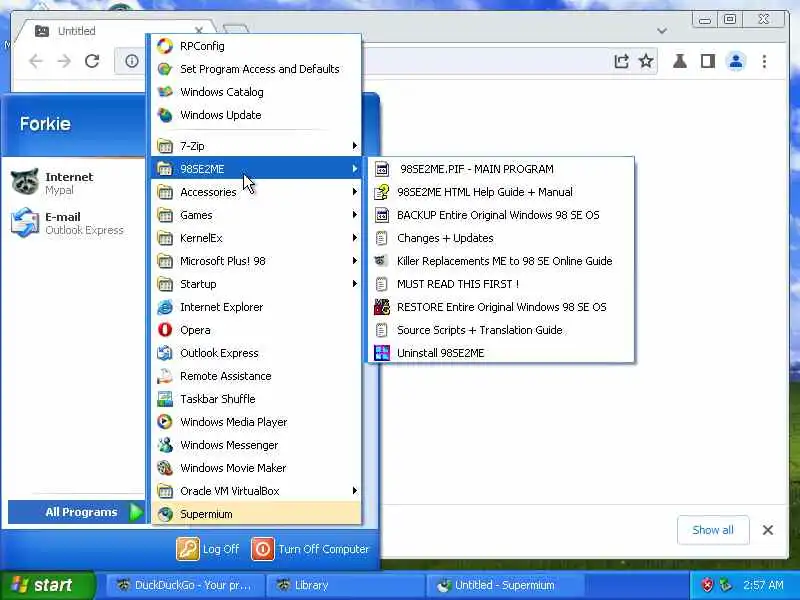The width and height of the screenshot is (800, 600).
Task: Open the E-mail Outlook Express pinned icon
Action: coord(24,222)
